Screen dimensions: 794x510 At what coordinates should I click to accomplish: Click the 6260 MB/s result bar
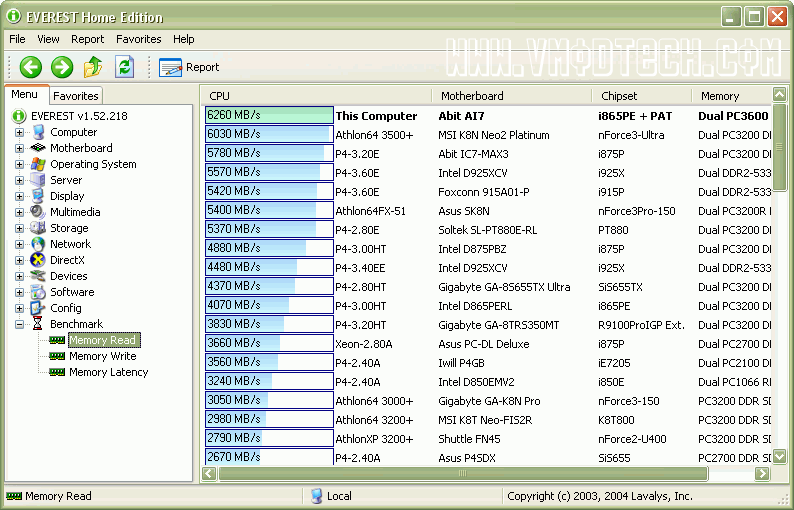(x=269, y=115)
